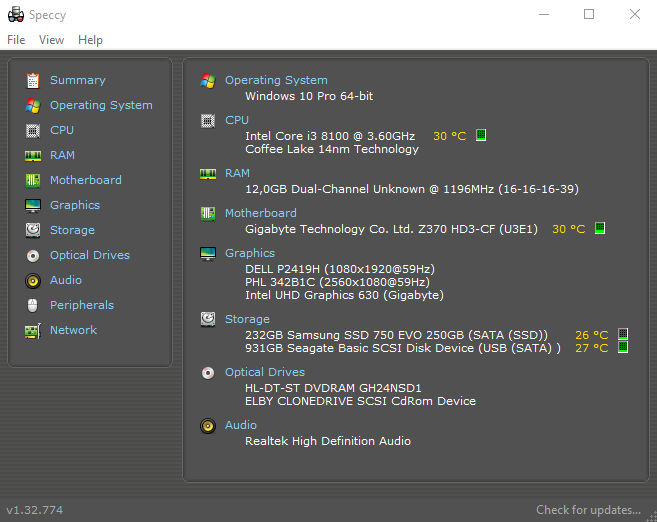Click the Storage heading link in summary

coord(247,319)
